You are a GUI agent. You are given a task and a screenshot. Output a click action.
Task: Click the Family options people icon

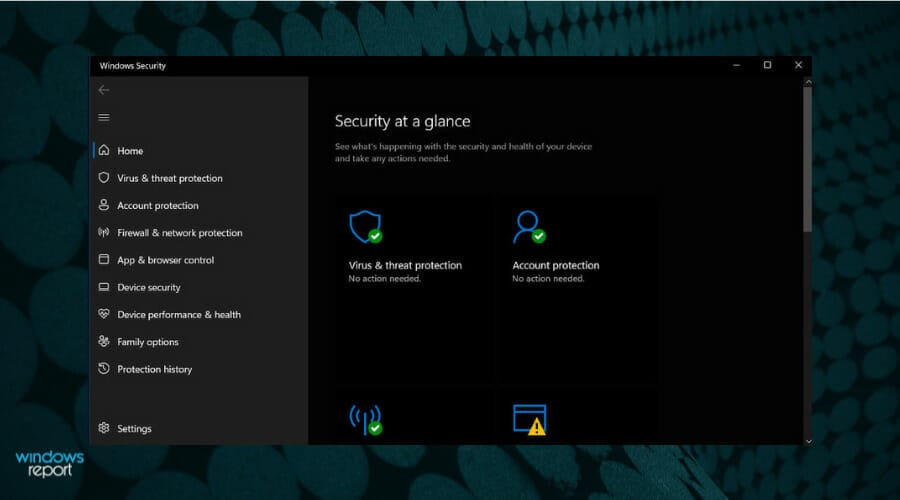pos(104,342)
